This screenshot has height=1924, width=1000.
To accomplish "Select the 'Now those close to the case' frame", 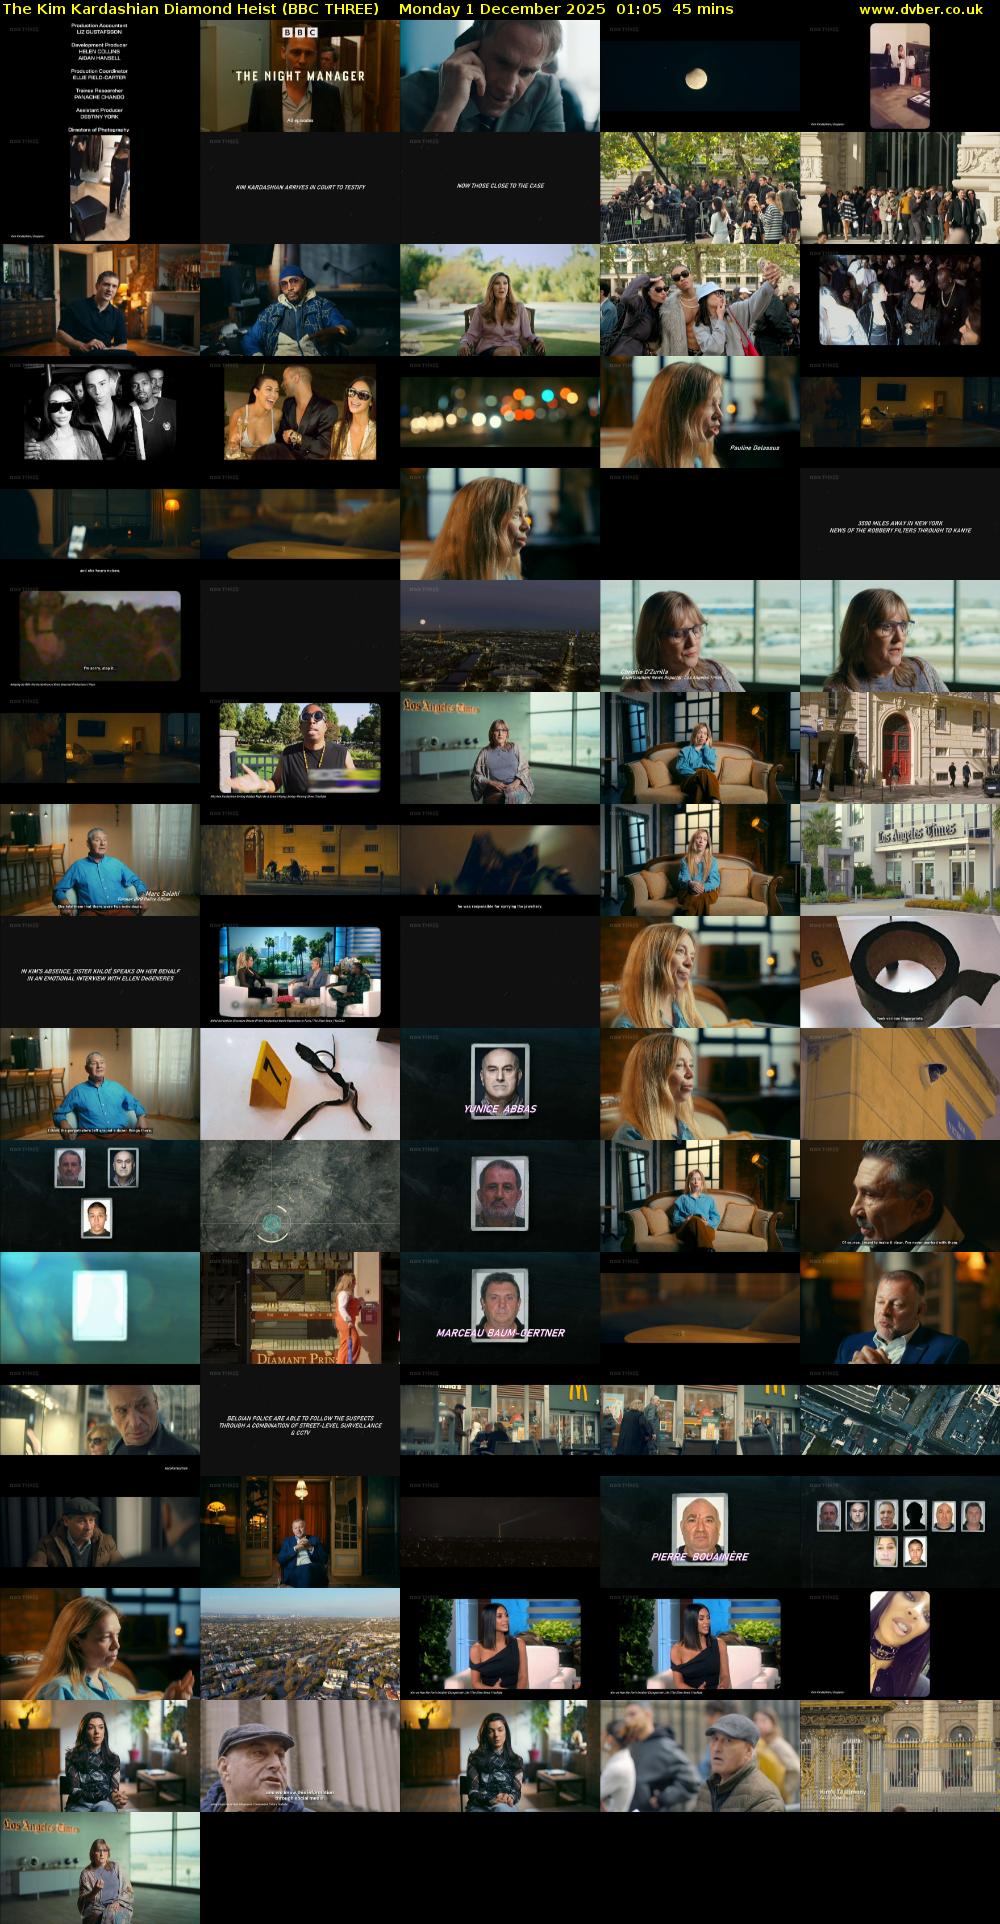I will click(500, 187).
